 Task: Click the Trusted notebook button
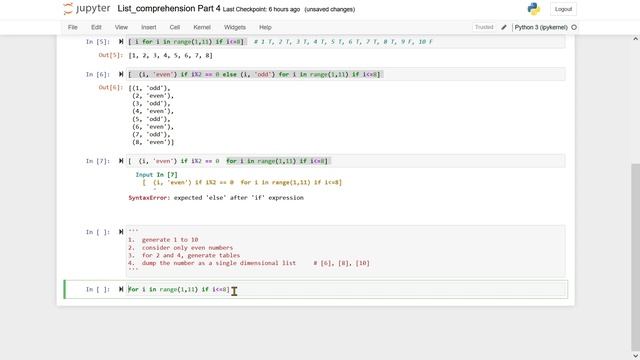coord(484,27)
